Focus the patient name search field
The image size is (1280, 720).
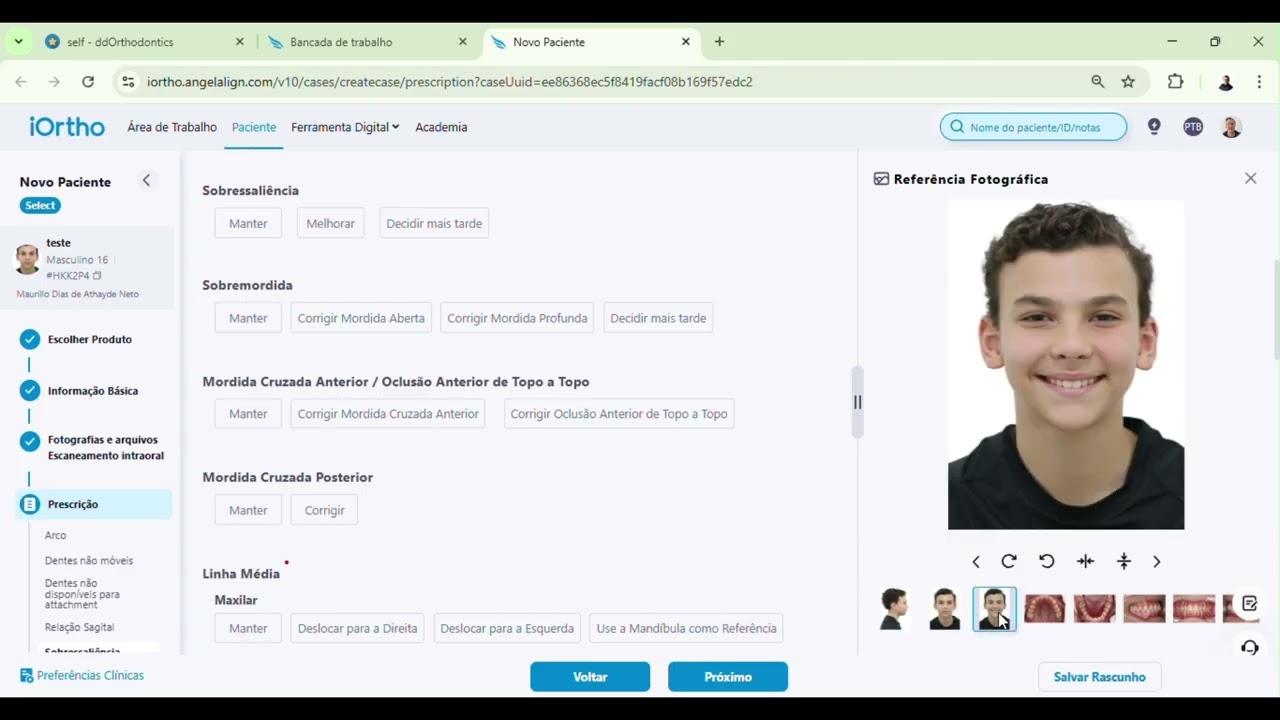point(1033,127)
